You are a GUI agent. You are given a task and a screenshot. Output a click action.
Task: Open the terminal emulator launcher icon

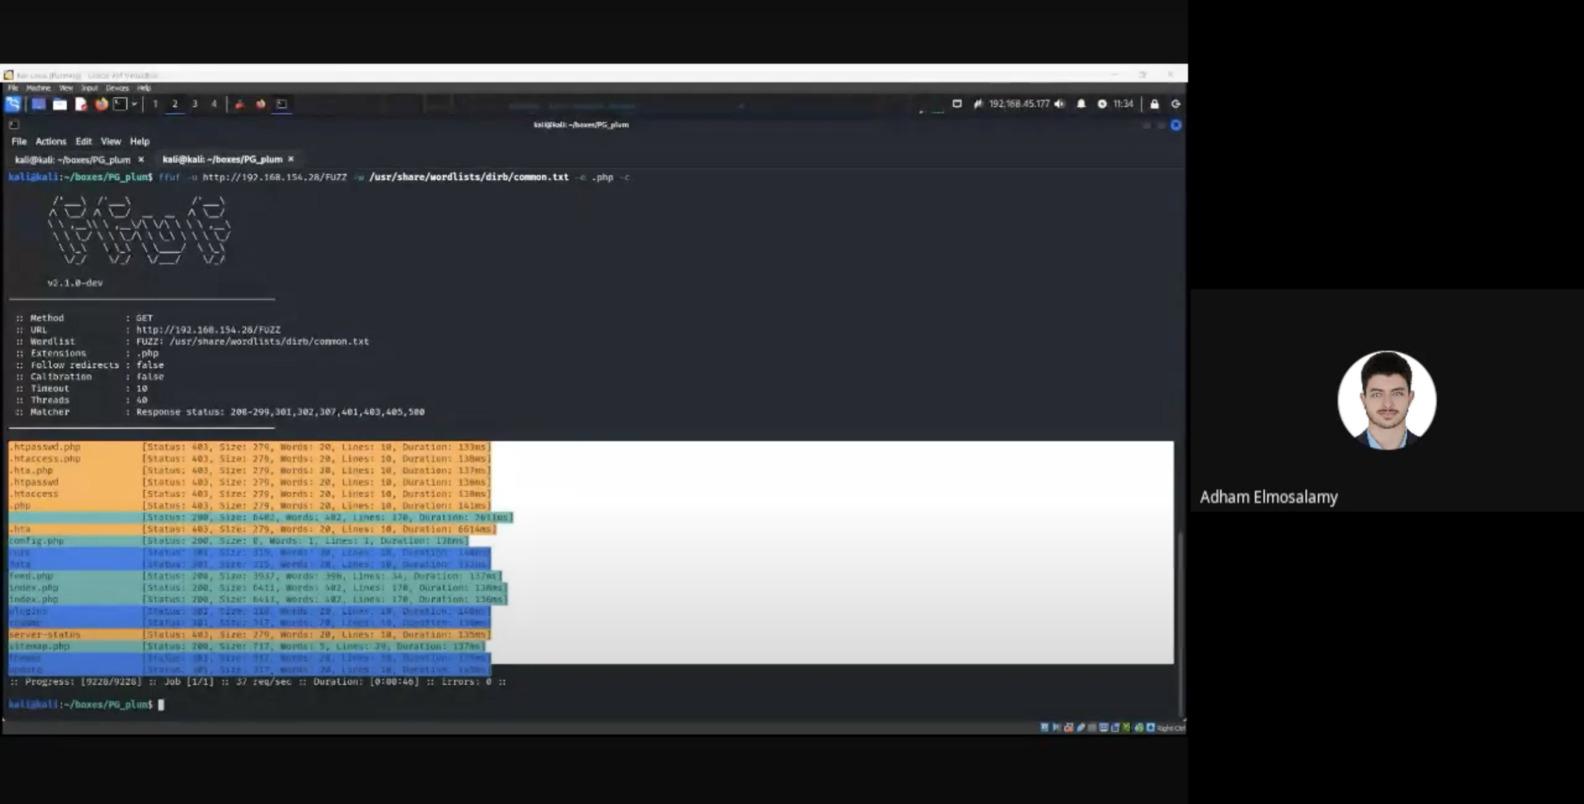tap(120, 104)
